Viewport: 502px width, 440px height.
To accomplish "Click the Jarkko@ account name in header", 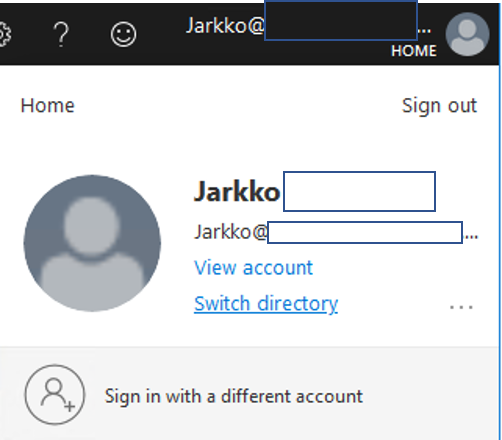I will click(225, 25).
